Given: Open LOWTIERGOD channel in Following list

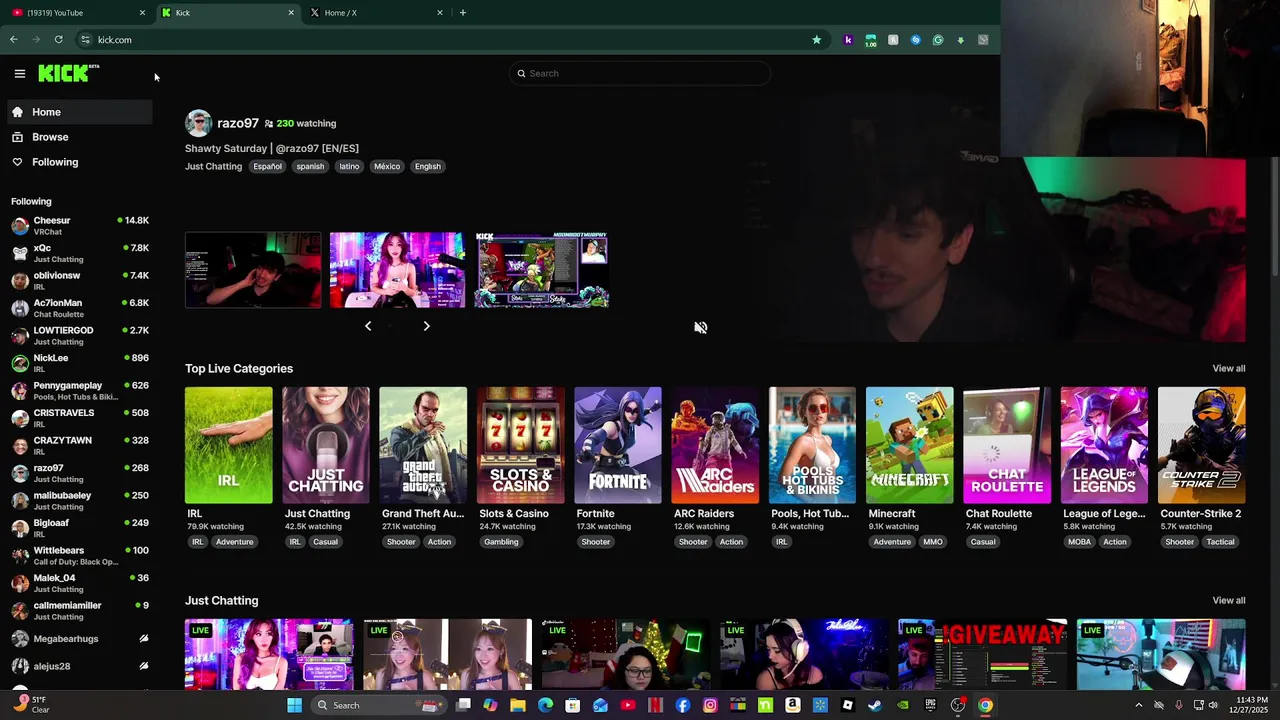Looking at the screenshot, I should (80, 336).
